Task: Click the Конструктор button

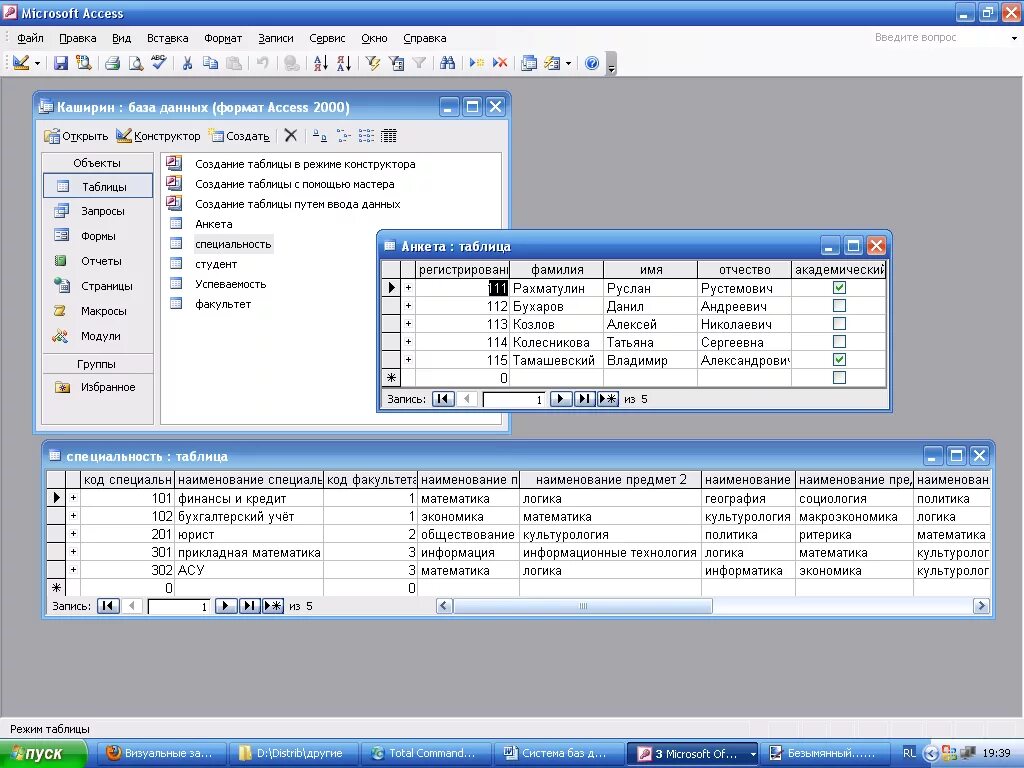Action: tap(159, 136)
